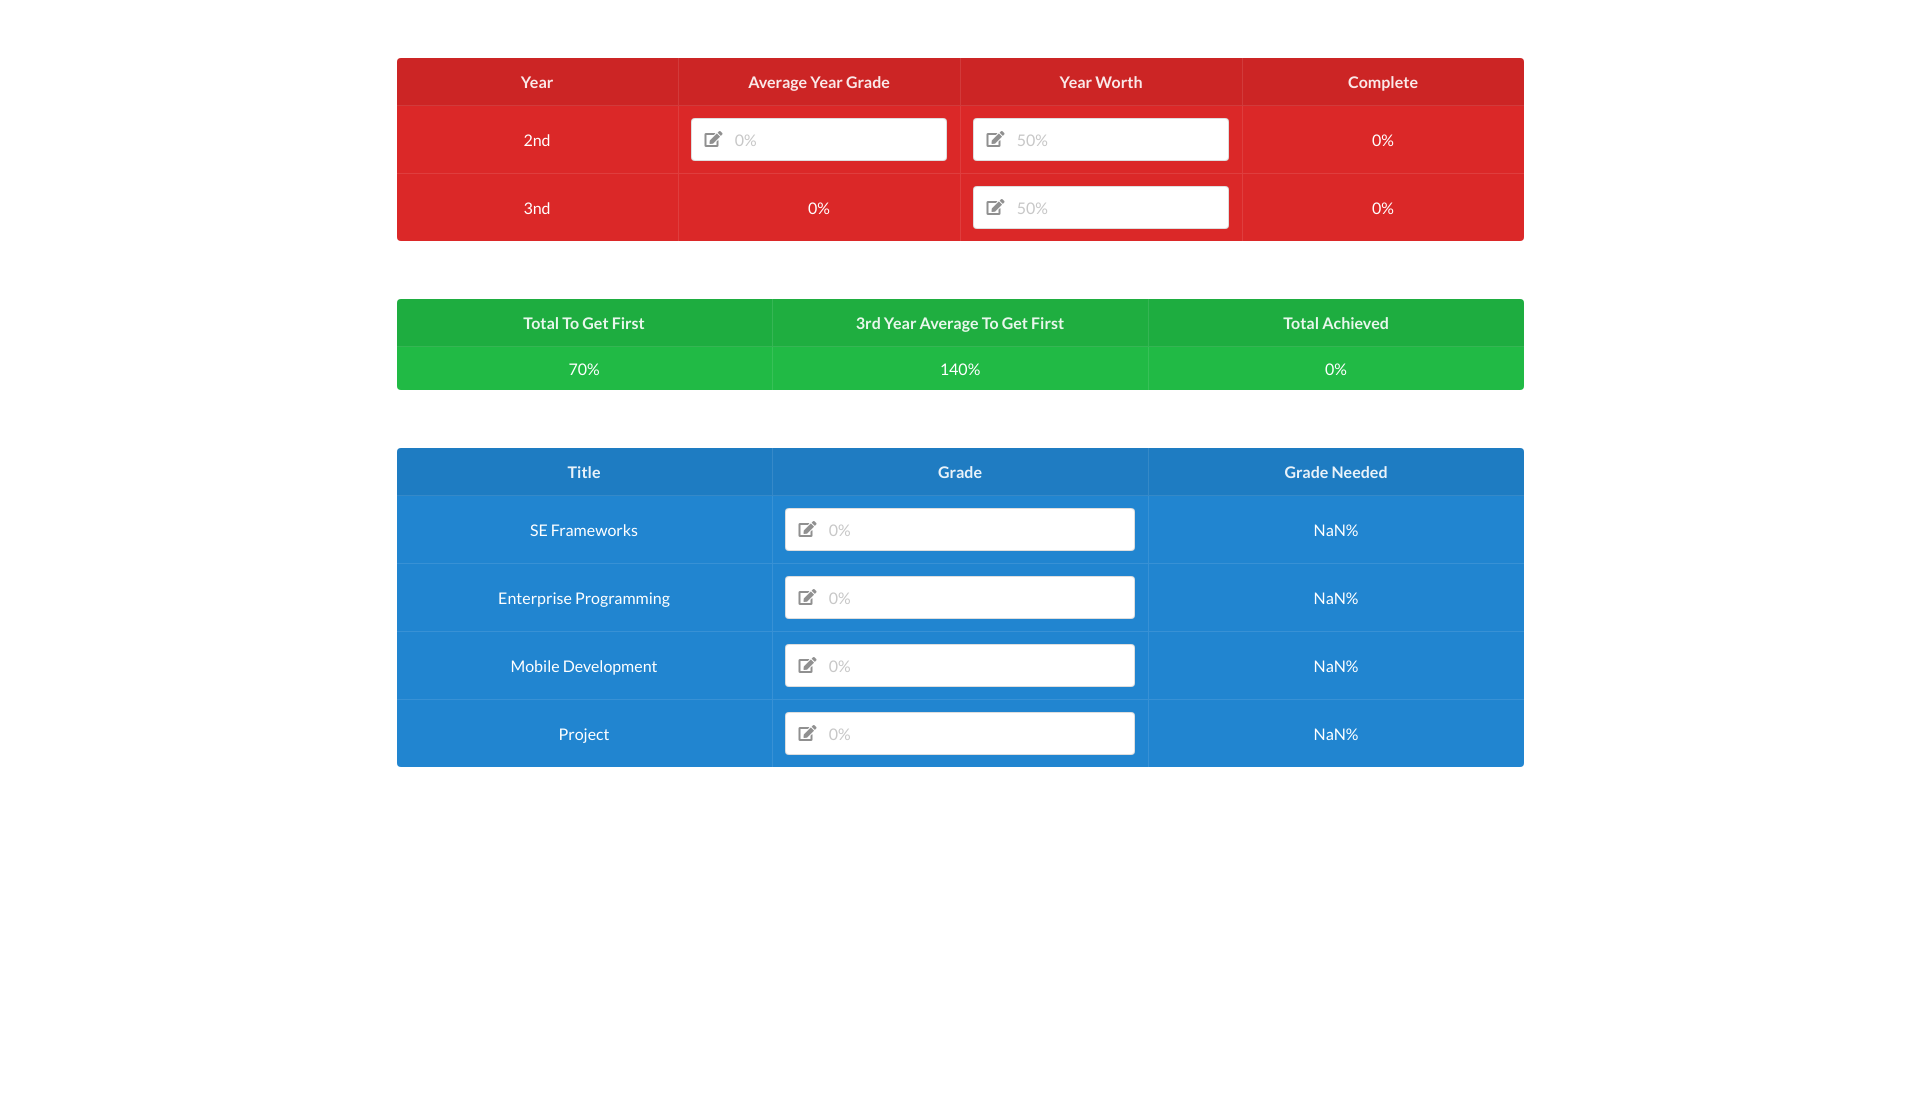This screenshot has height=1108, width=1920.
Task: Click the edit icon beside SE Frameworks grade input
Action: pyautogui.click(x=808, y=529)
